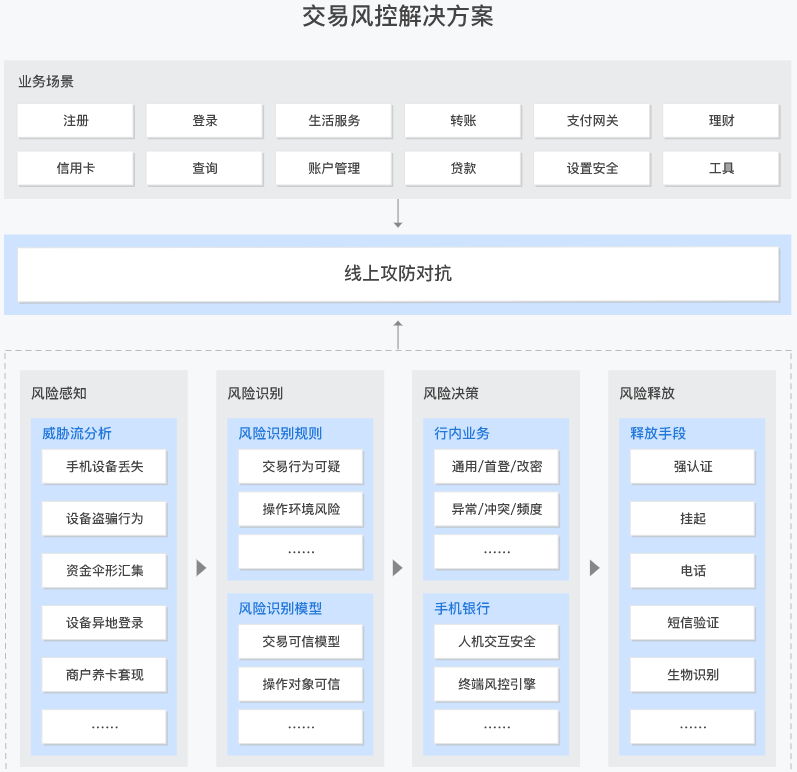Click the 强认证 box

693,467
